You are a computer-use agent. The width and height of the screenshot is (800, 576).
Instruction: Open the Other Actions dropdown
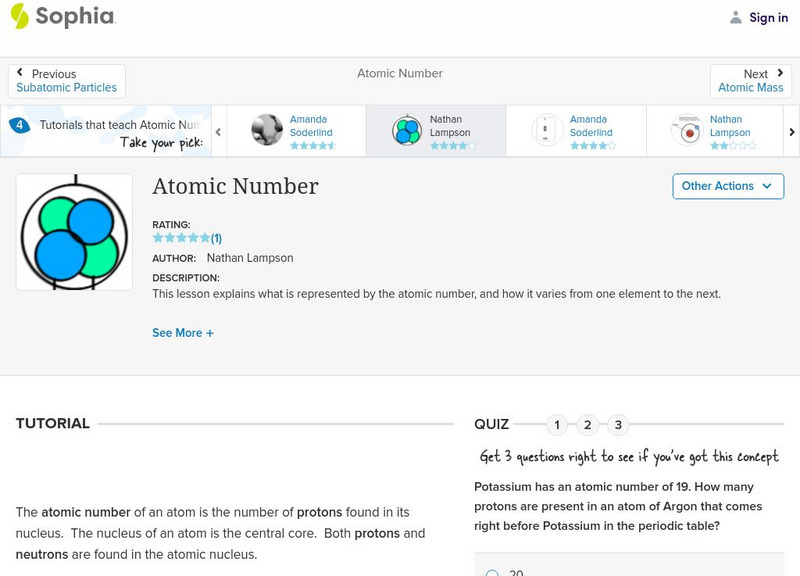[727, 186]
